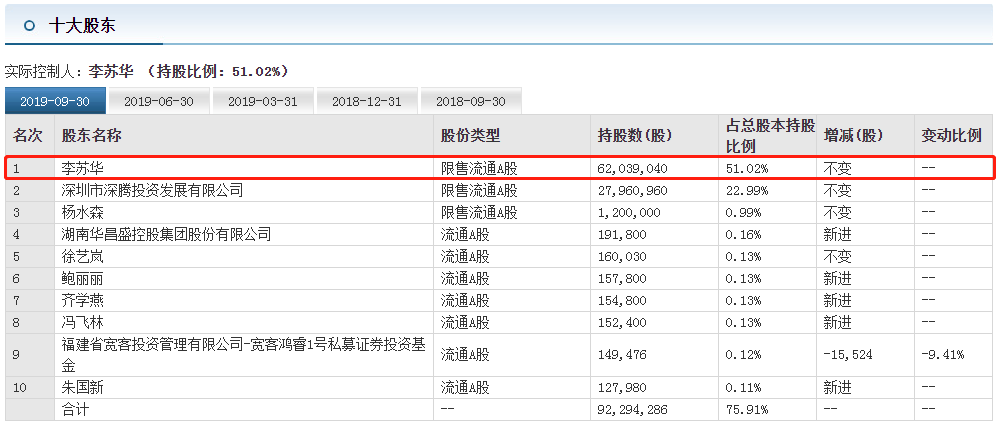The width and height of the screenshot is (997, 434).
Task: Click shareholder name 冯飞林
Action: coord(83,322)
